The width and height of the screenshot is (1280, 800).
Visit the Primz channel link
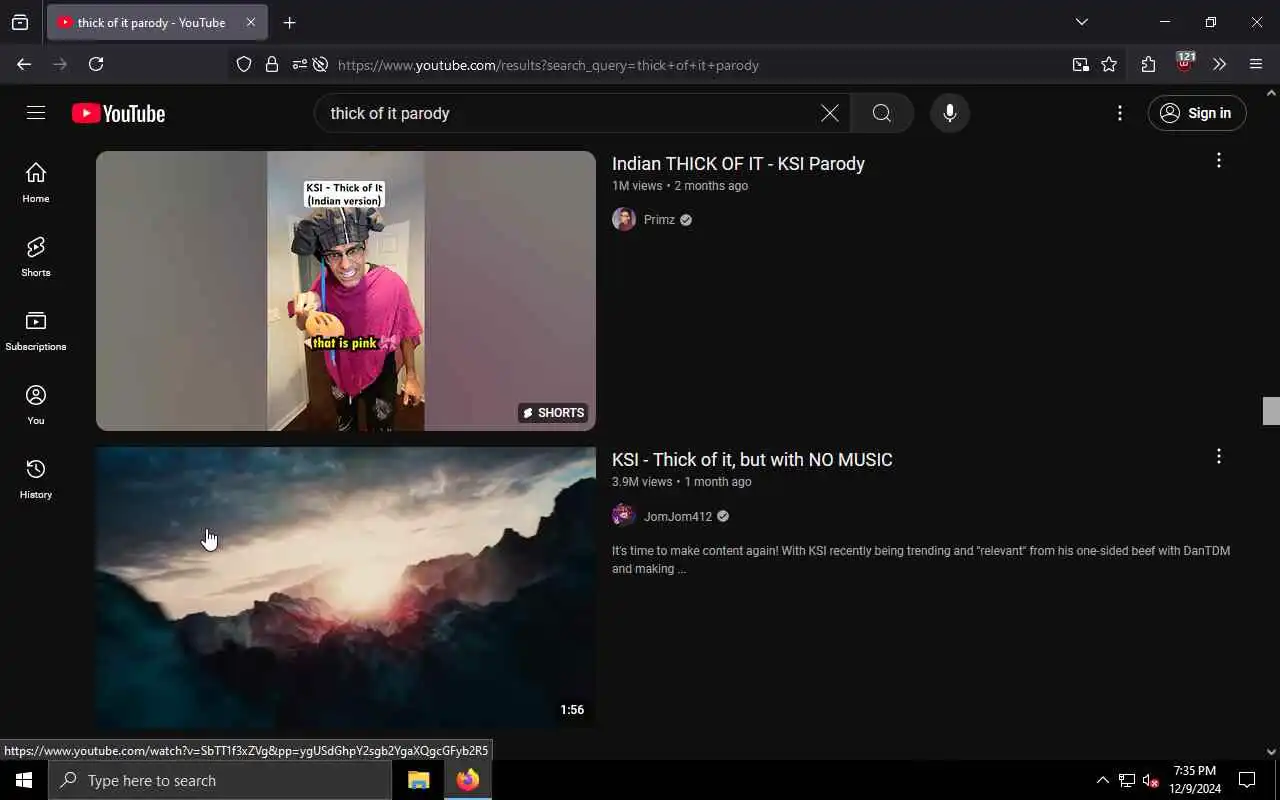coord(659,220)
